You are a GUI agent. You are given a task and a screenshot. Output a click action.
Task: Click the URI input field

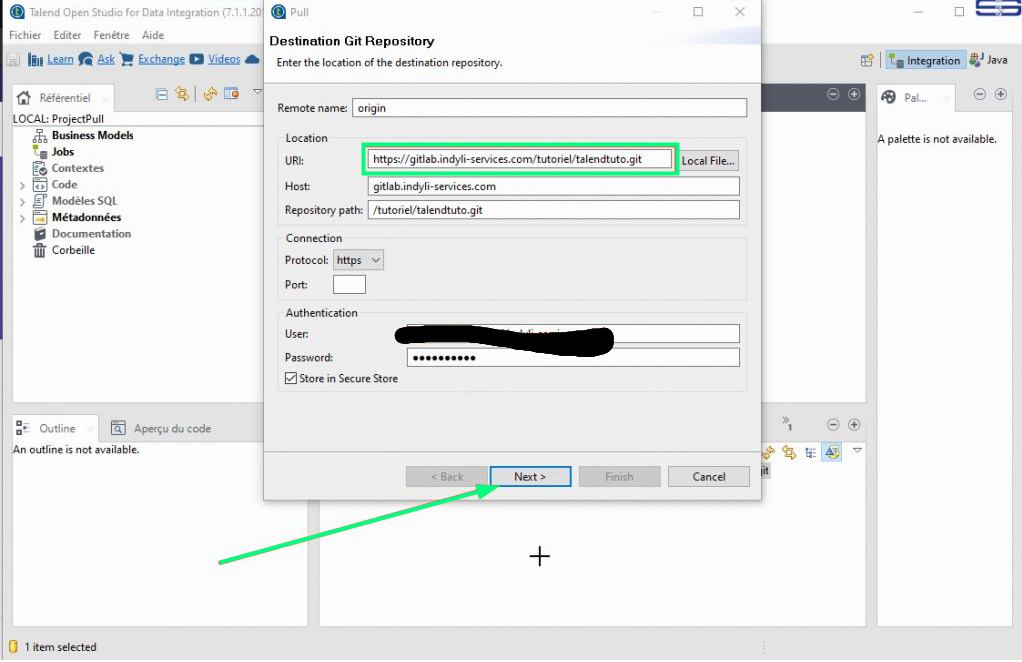click(x=519, y=159)
